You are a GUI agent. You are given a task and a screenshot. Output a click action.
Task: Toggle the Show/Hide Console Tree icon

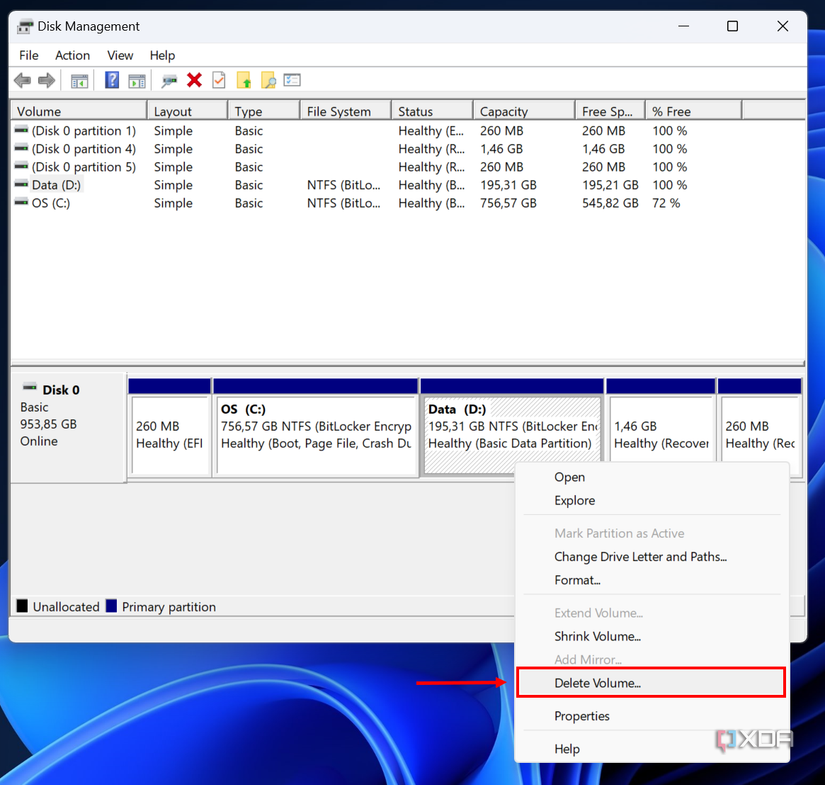77,80
